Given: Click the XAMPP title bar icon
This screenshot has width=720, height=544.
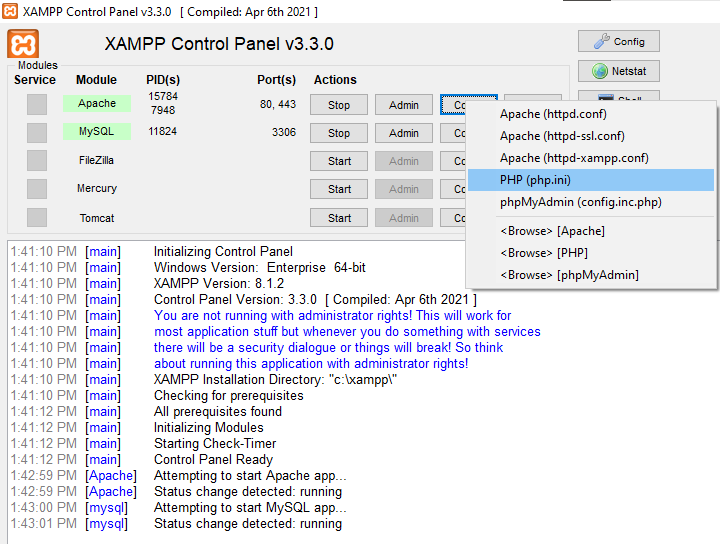Looking at the screenshot, I should (x=11, y=11).
